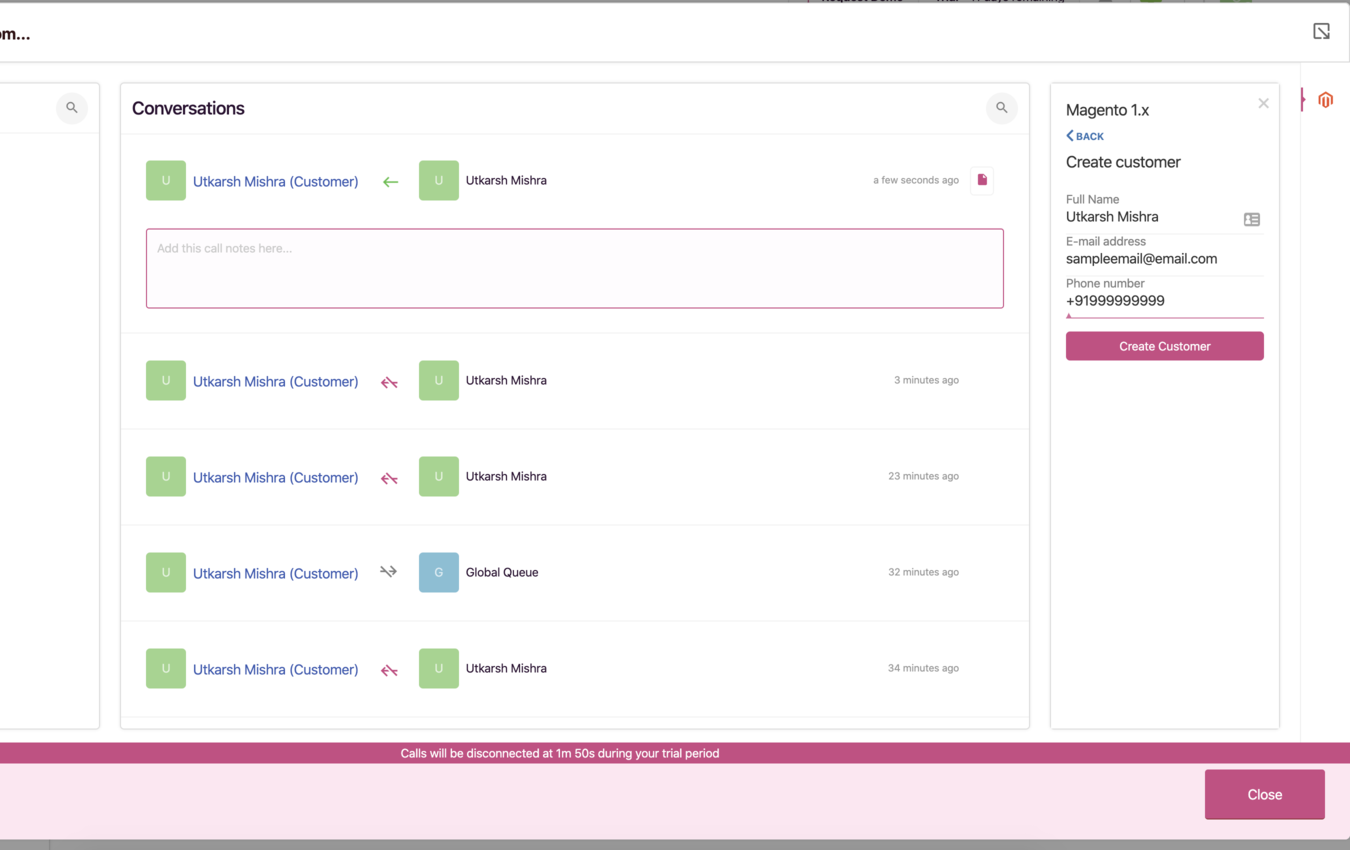The height and width of the screenshot is (850, 1350).
Task: Click the outgoing call arrow near Global Queue
Action: click(x=388, y=572)
